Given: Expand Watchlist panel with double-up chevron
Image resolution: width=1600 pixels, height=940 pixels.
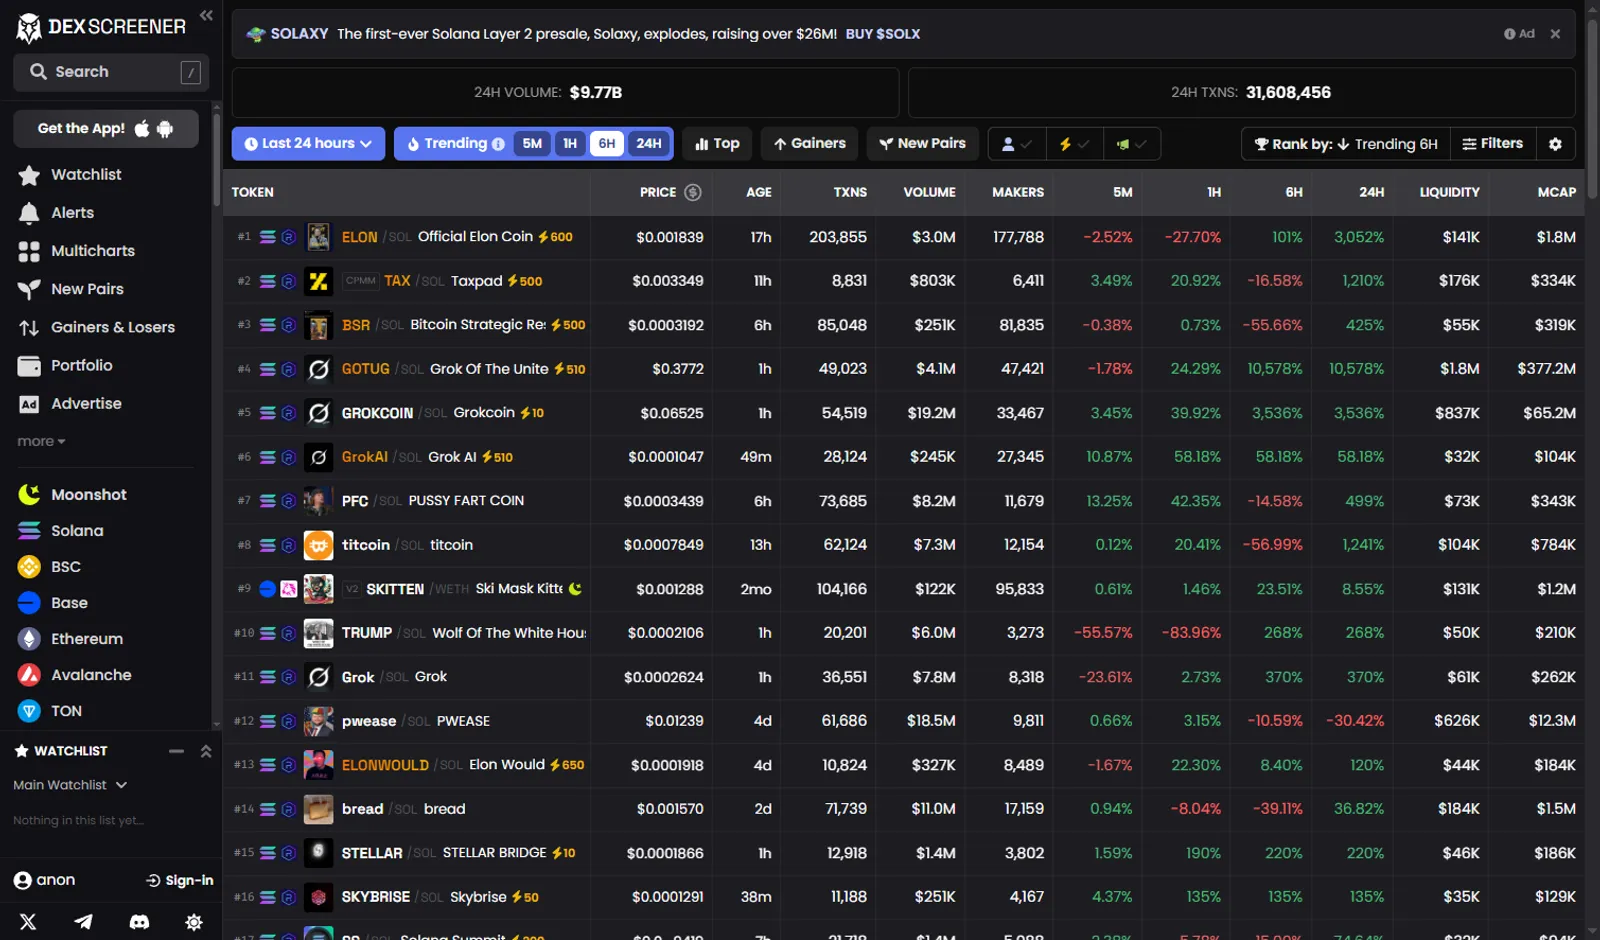Looking at the screenshot, I should click(x=206, y=751).
